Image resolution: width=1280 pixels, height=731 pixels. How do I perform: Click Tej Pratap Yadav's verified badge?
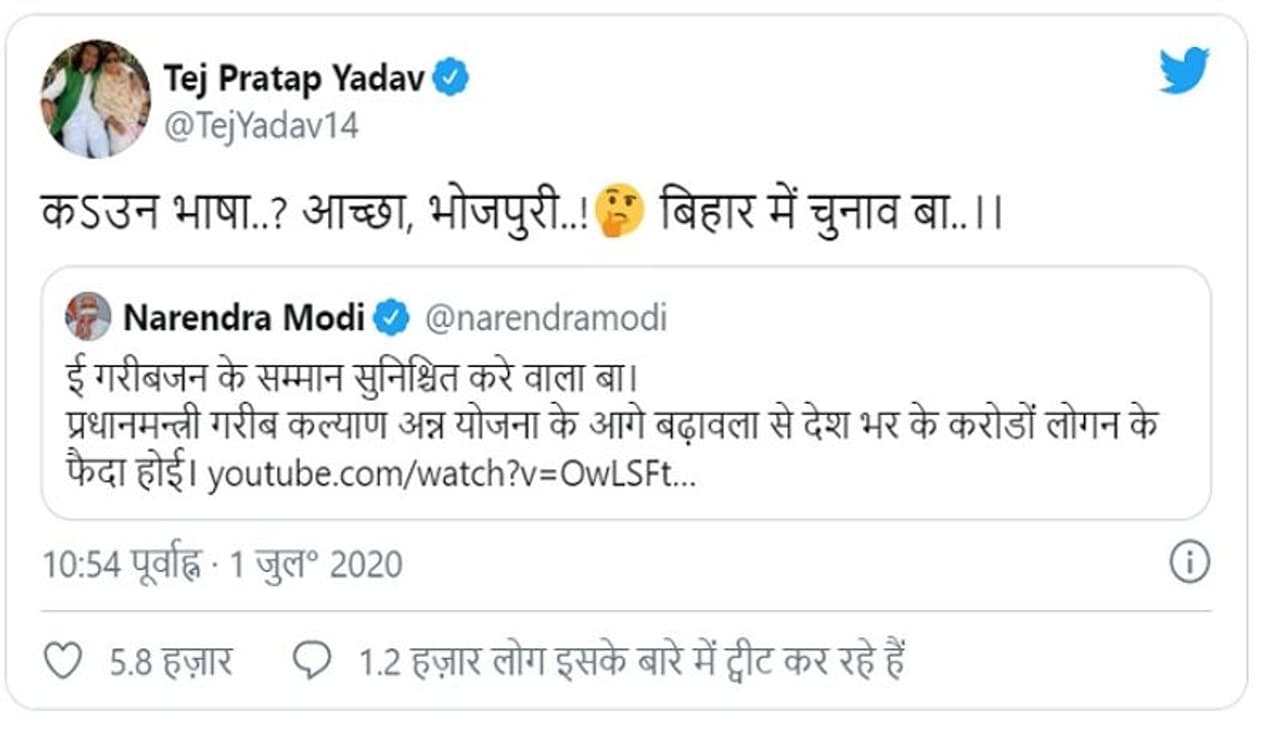tap(451, 78)
